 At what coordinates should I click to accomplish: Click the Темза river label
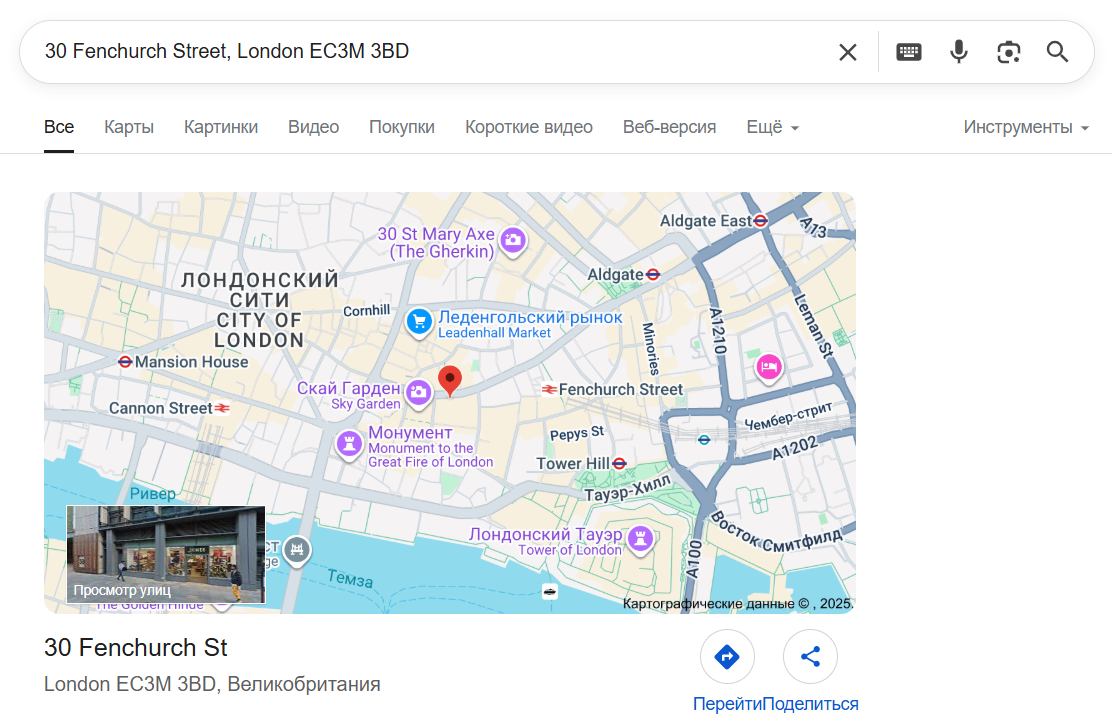pyautogui.click(x=350, y=579)
